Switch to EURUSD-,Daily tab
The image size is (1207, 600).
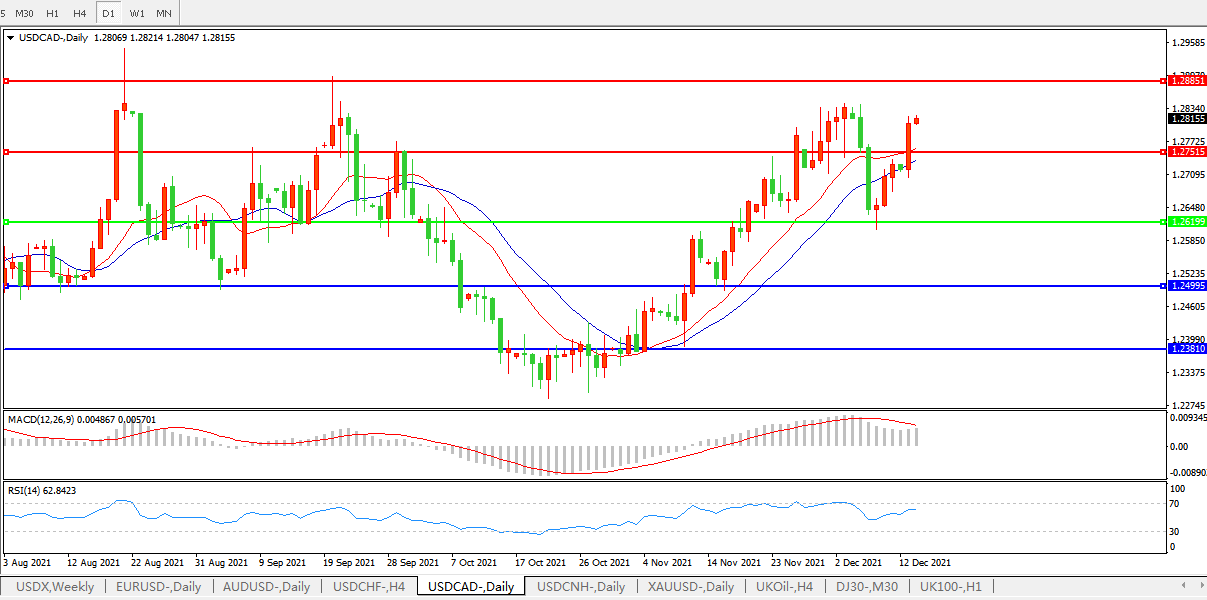click(158, 587)
